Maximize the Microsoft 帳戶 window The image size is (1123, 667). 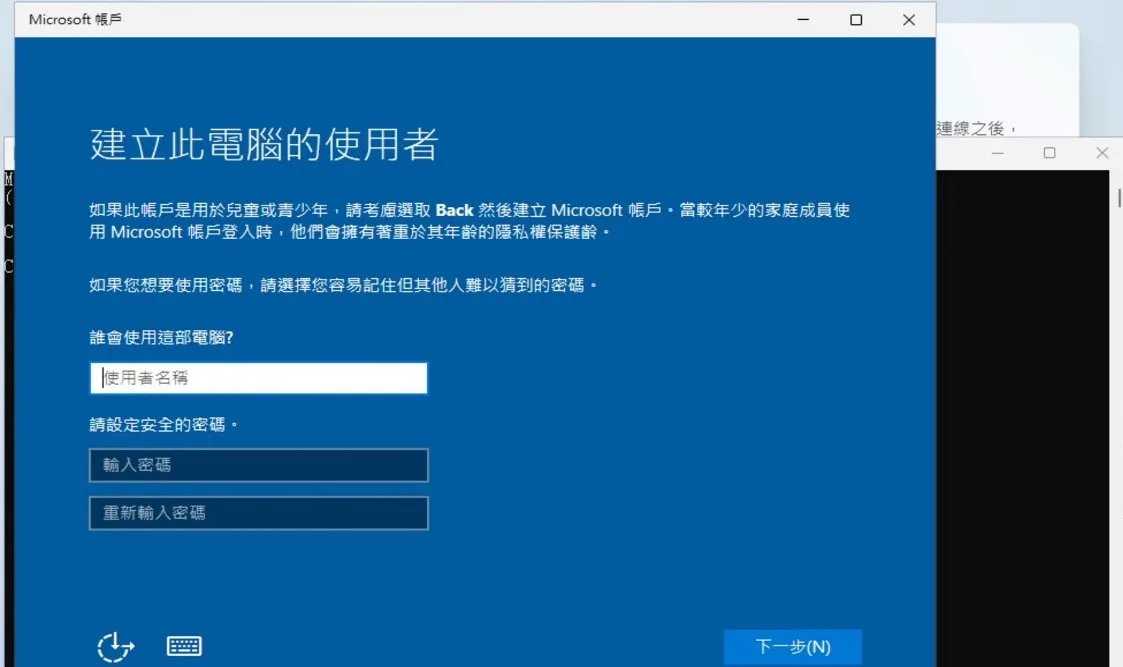click(856, 20)
